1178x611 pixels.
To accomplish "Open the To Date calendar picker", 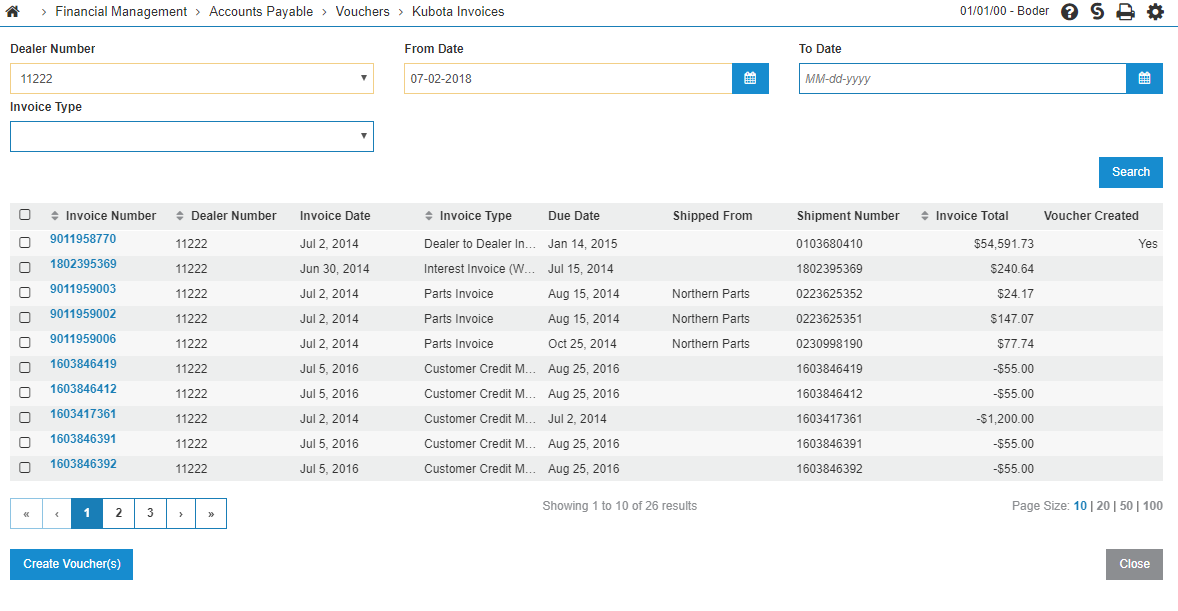I will [1144, 79].
